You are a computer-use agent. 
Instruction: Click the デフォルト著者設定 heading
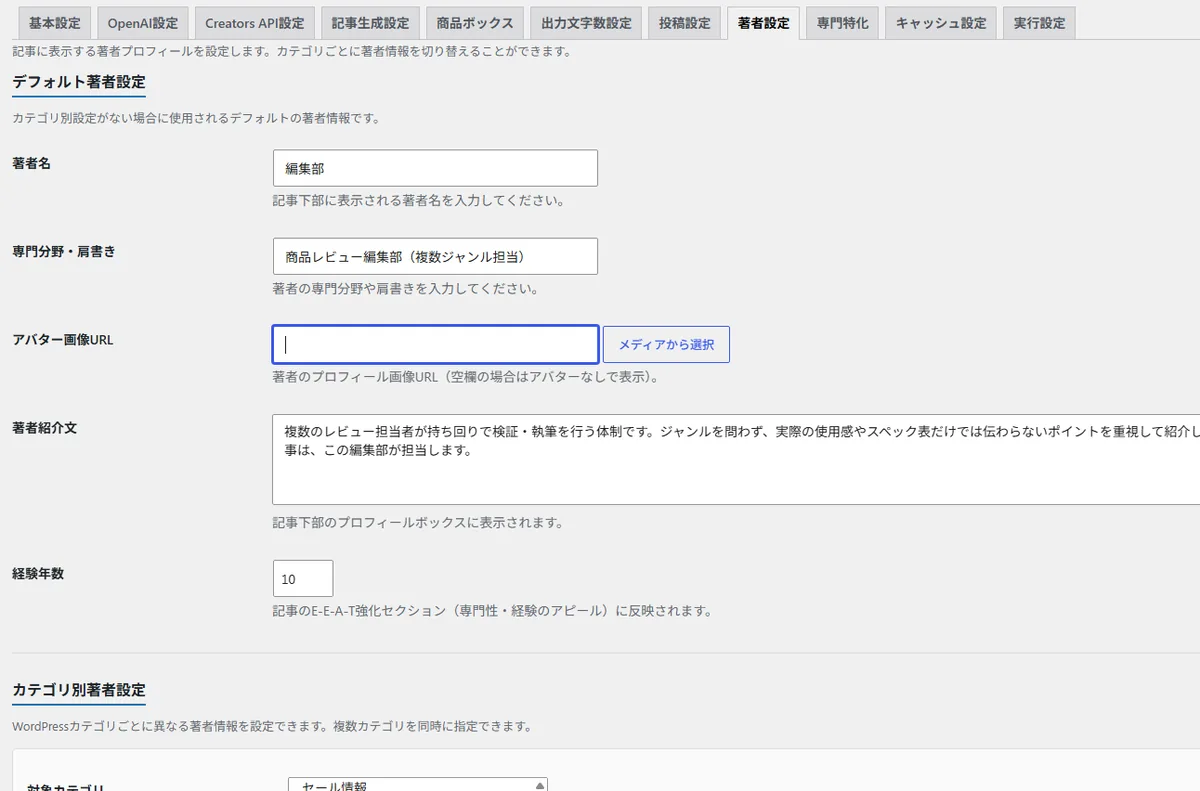[79, 82]
